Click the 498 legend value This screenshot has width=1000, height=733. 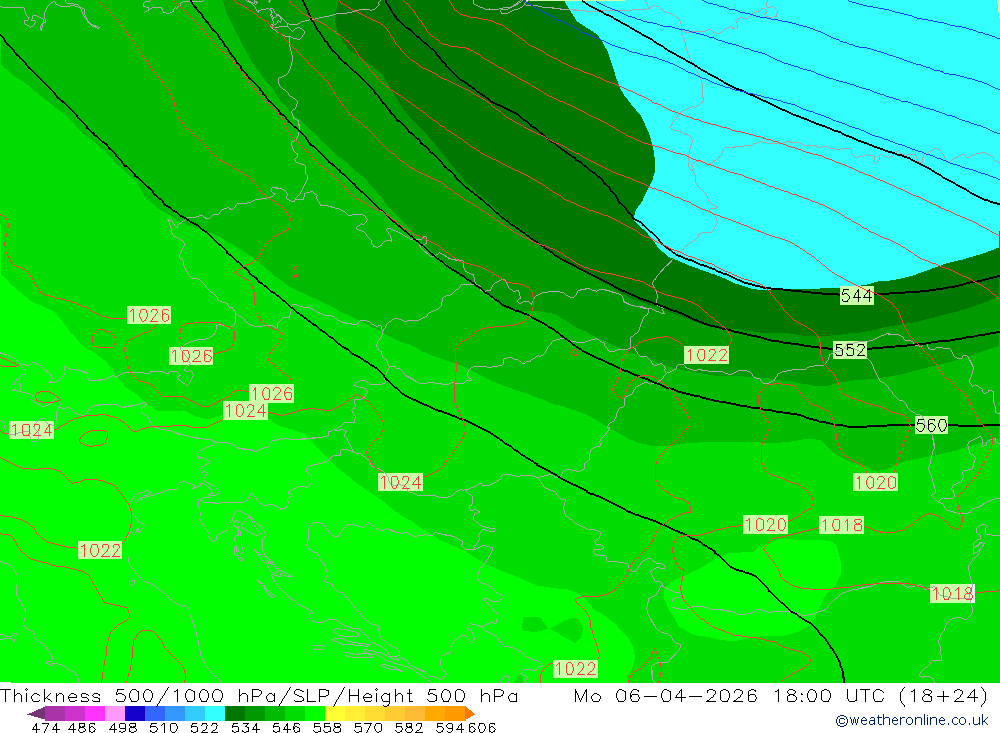(x=122, y=728)
